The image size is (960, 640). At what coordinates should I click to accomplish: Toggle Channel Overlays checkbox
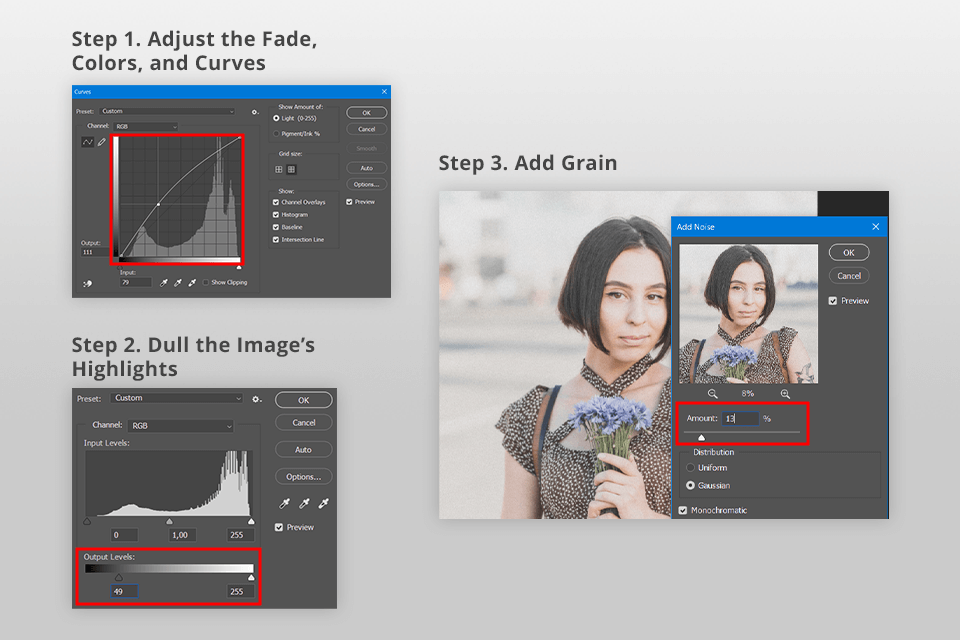(x=276, y=202)
